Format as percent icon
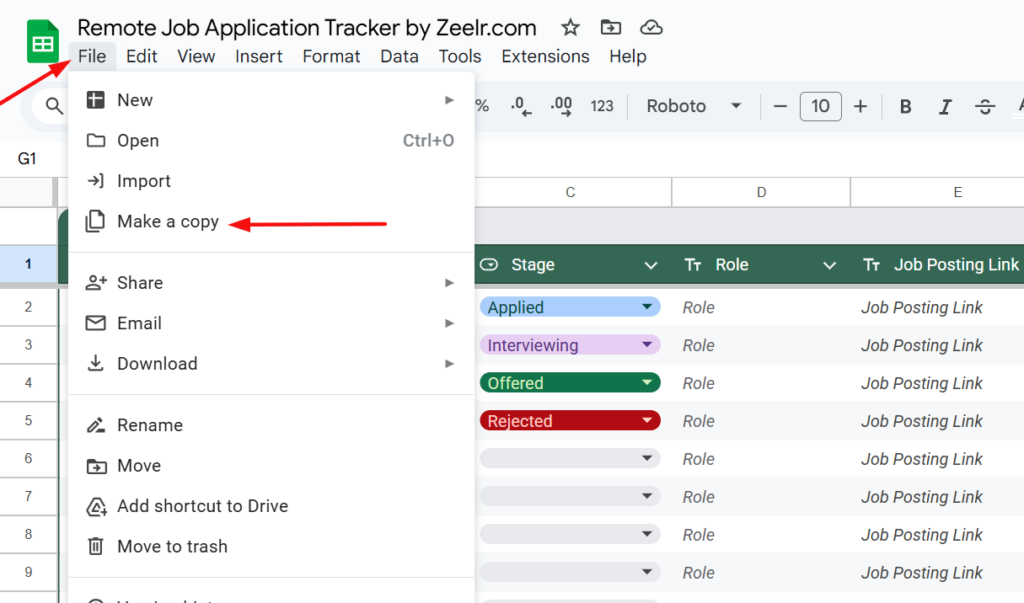Image resolution: width=1024 pixels, height=603 pixels. [482, 106]
